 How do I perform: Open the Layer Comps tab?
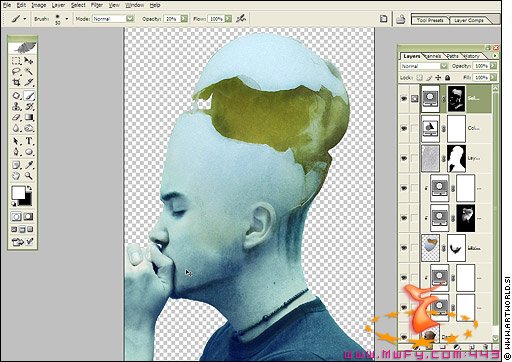point(469,20)
